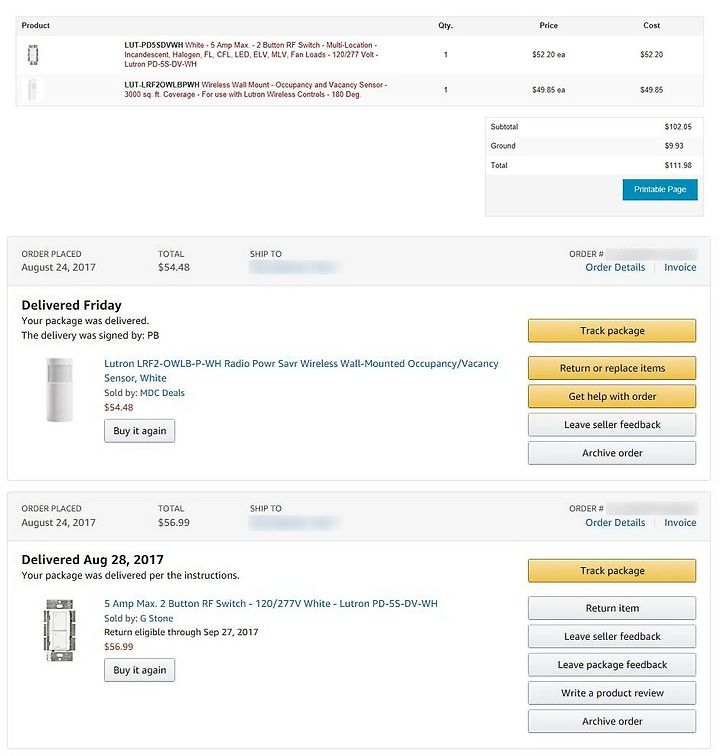Image resolution: width=720 pixels, height=756 pixels.
Task: Click the white occupancy sensor product image
Action: click(59, 390)
